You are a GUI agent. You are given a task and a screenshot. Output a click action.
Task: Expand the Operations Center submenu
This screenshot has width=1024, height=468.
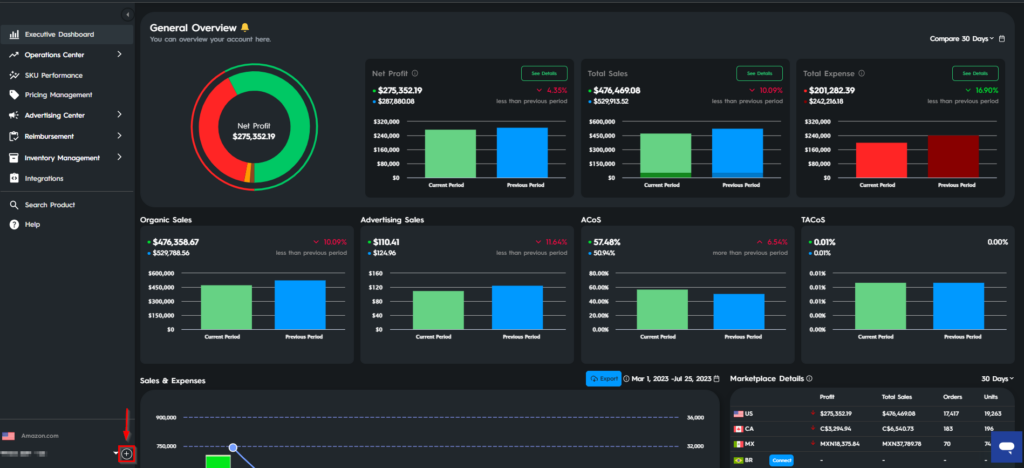[x=119, y=54]
